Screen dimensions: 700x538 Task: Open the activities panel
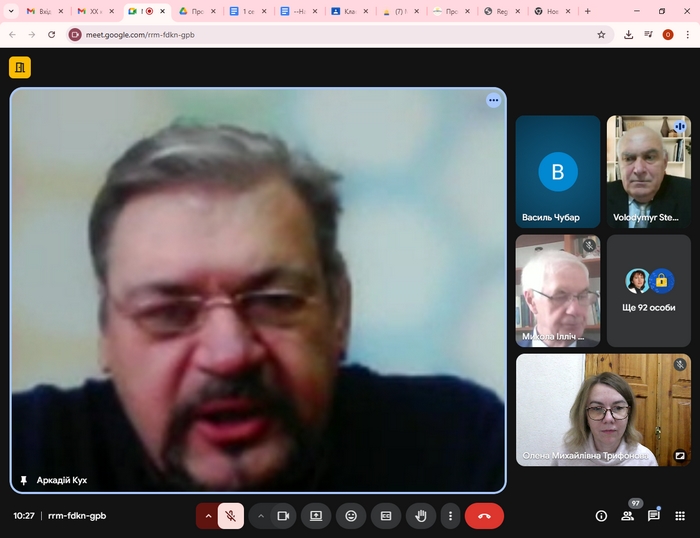click(680, 516)
